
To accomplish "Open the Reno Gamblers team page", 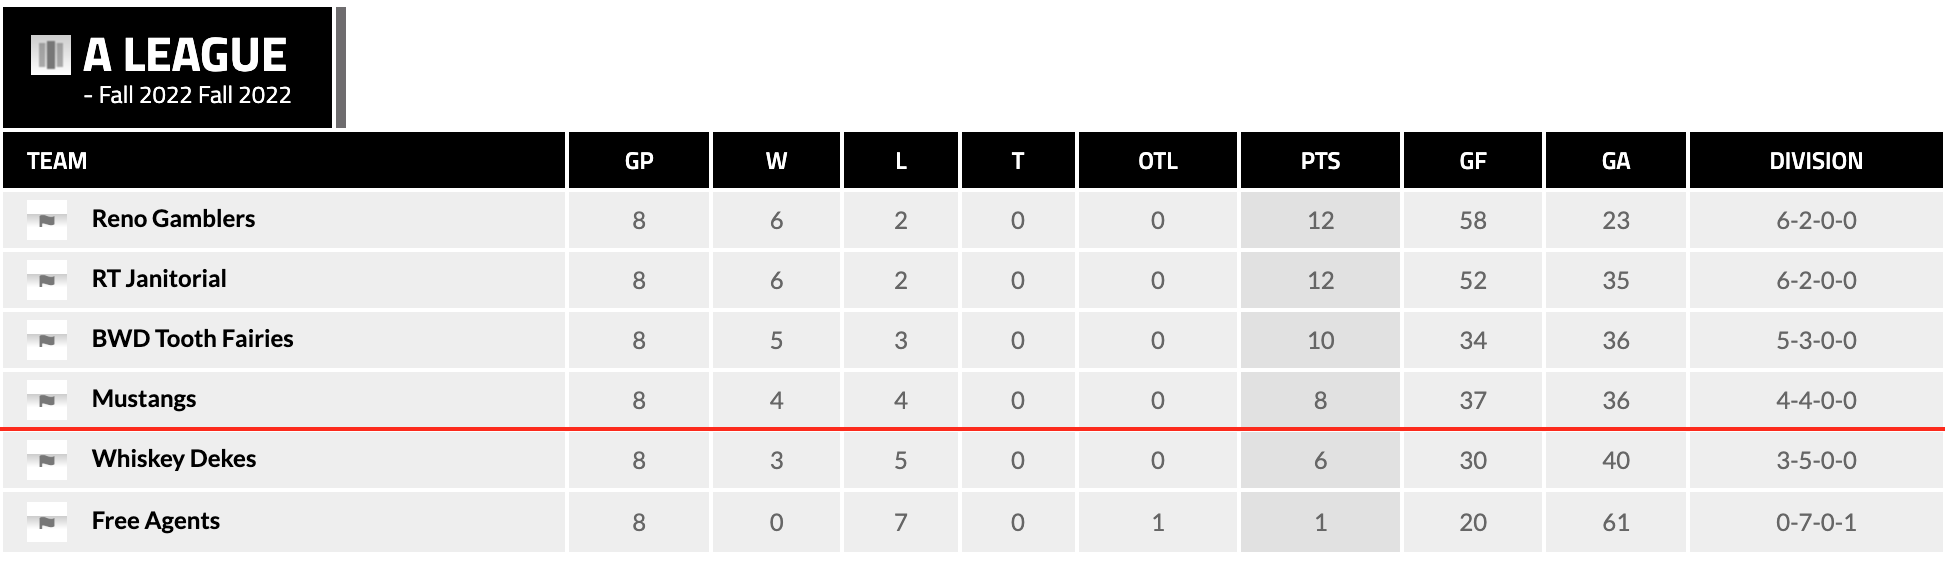I will pyautogui.click(x=173, y=219).
